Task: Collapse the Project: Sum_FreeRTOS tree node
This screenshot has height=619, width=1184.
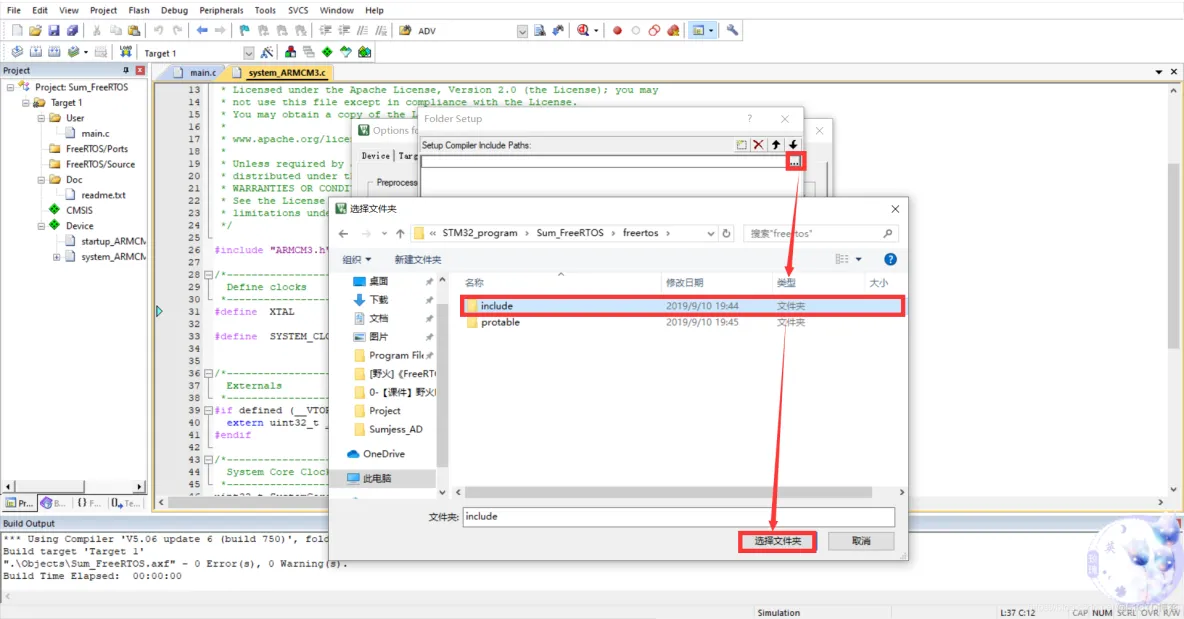Action: click(11, 88)
